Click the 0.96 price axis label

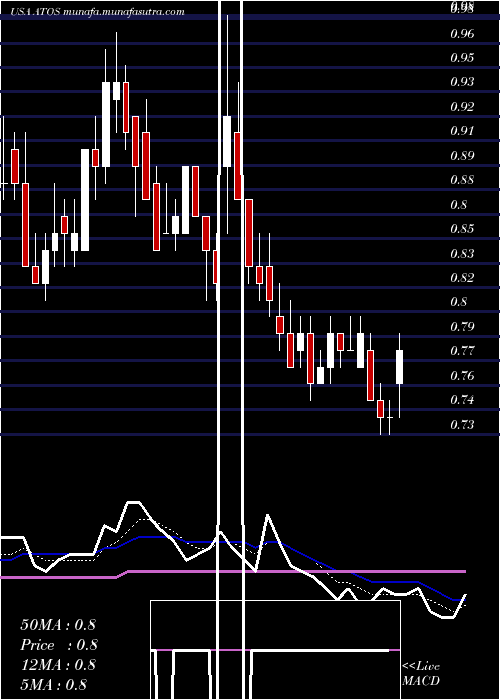[x=462, y=34]
